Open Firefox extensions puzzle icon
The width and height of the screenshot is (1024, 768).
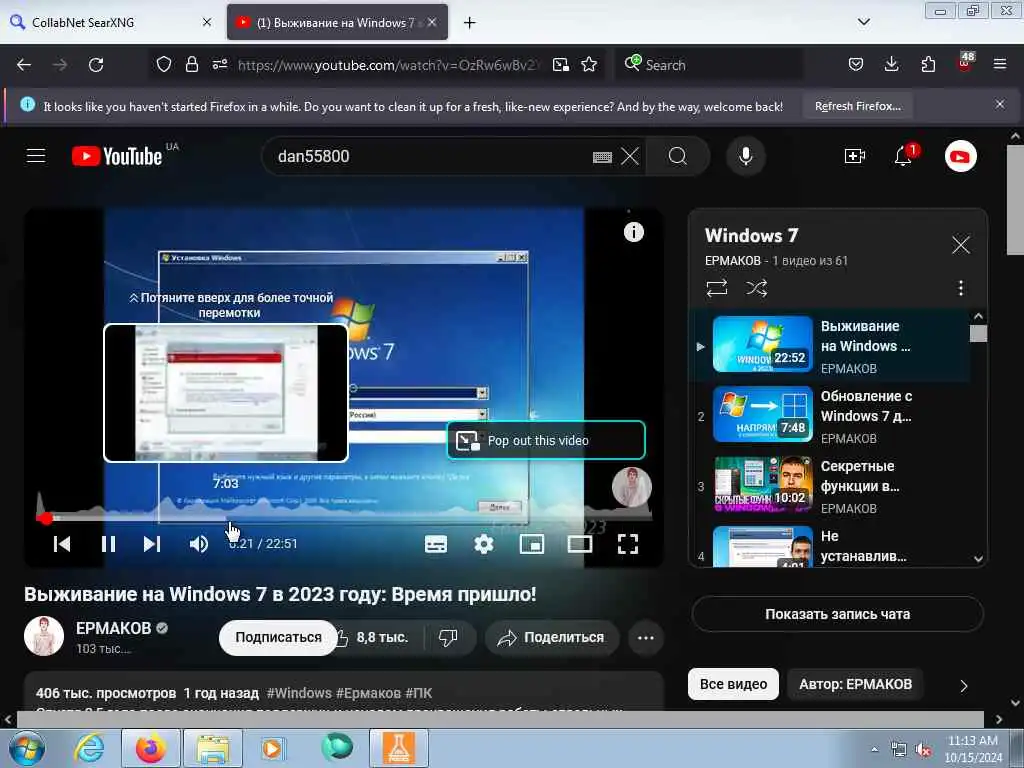click(x=928, y=64)
